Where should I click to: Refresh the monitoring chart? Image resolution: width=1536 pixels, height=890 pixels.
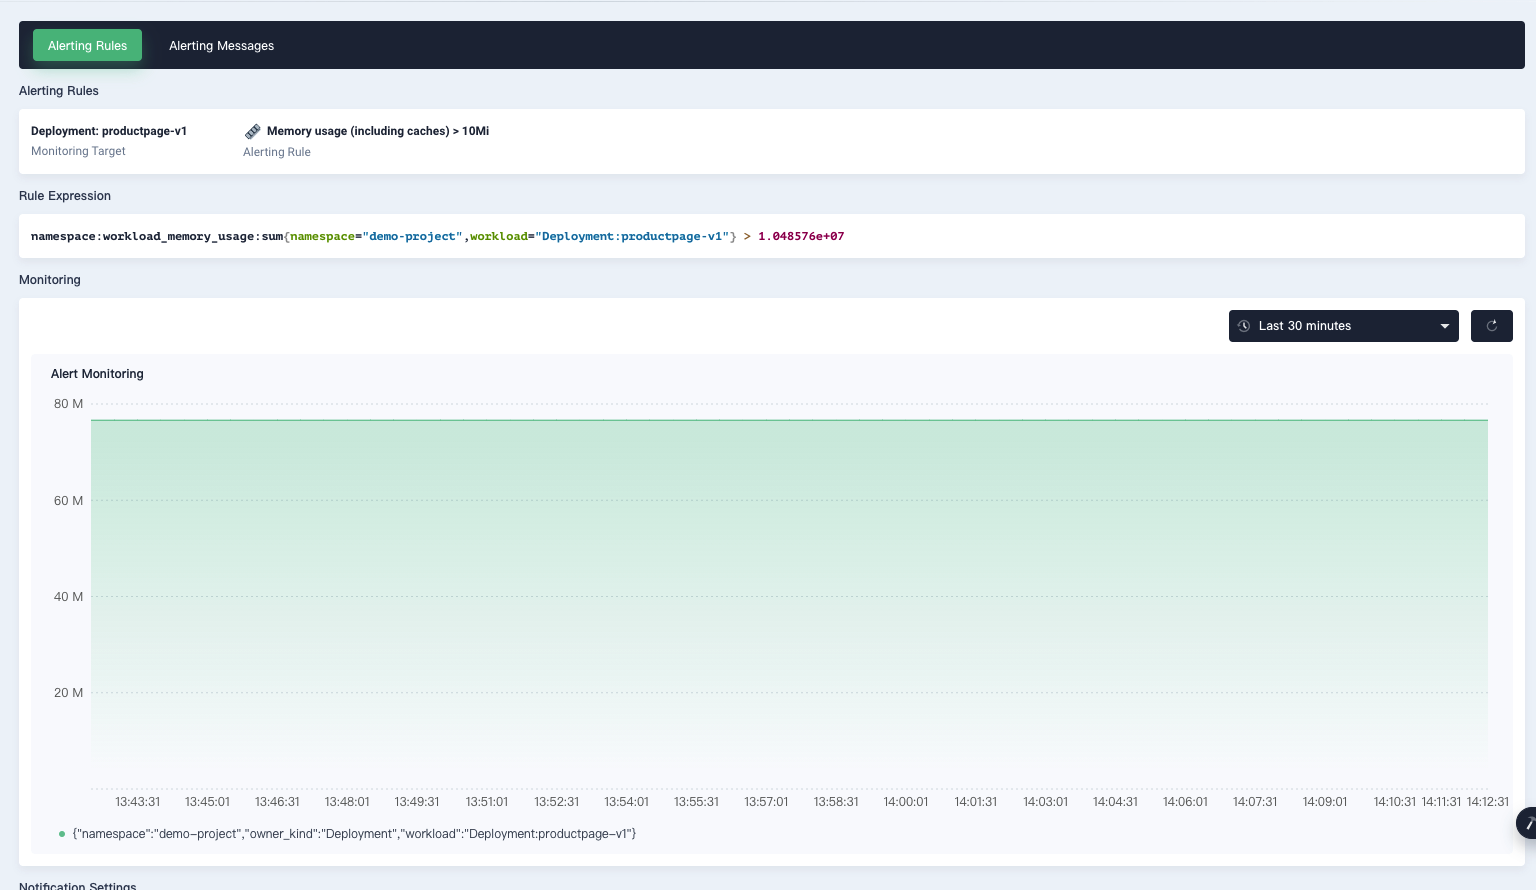coord(1491,326)
